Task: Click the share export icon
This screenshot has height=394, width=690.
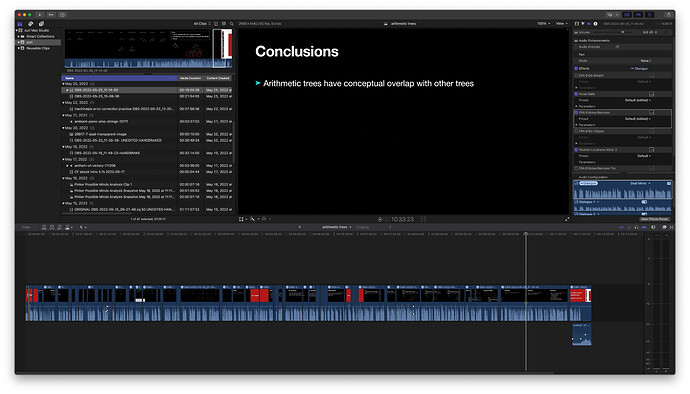Action: click(668, 15)
